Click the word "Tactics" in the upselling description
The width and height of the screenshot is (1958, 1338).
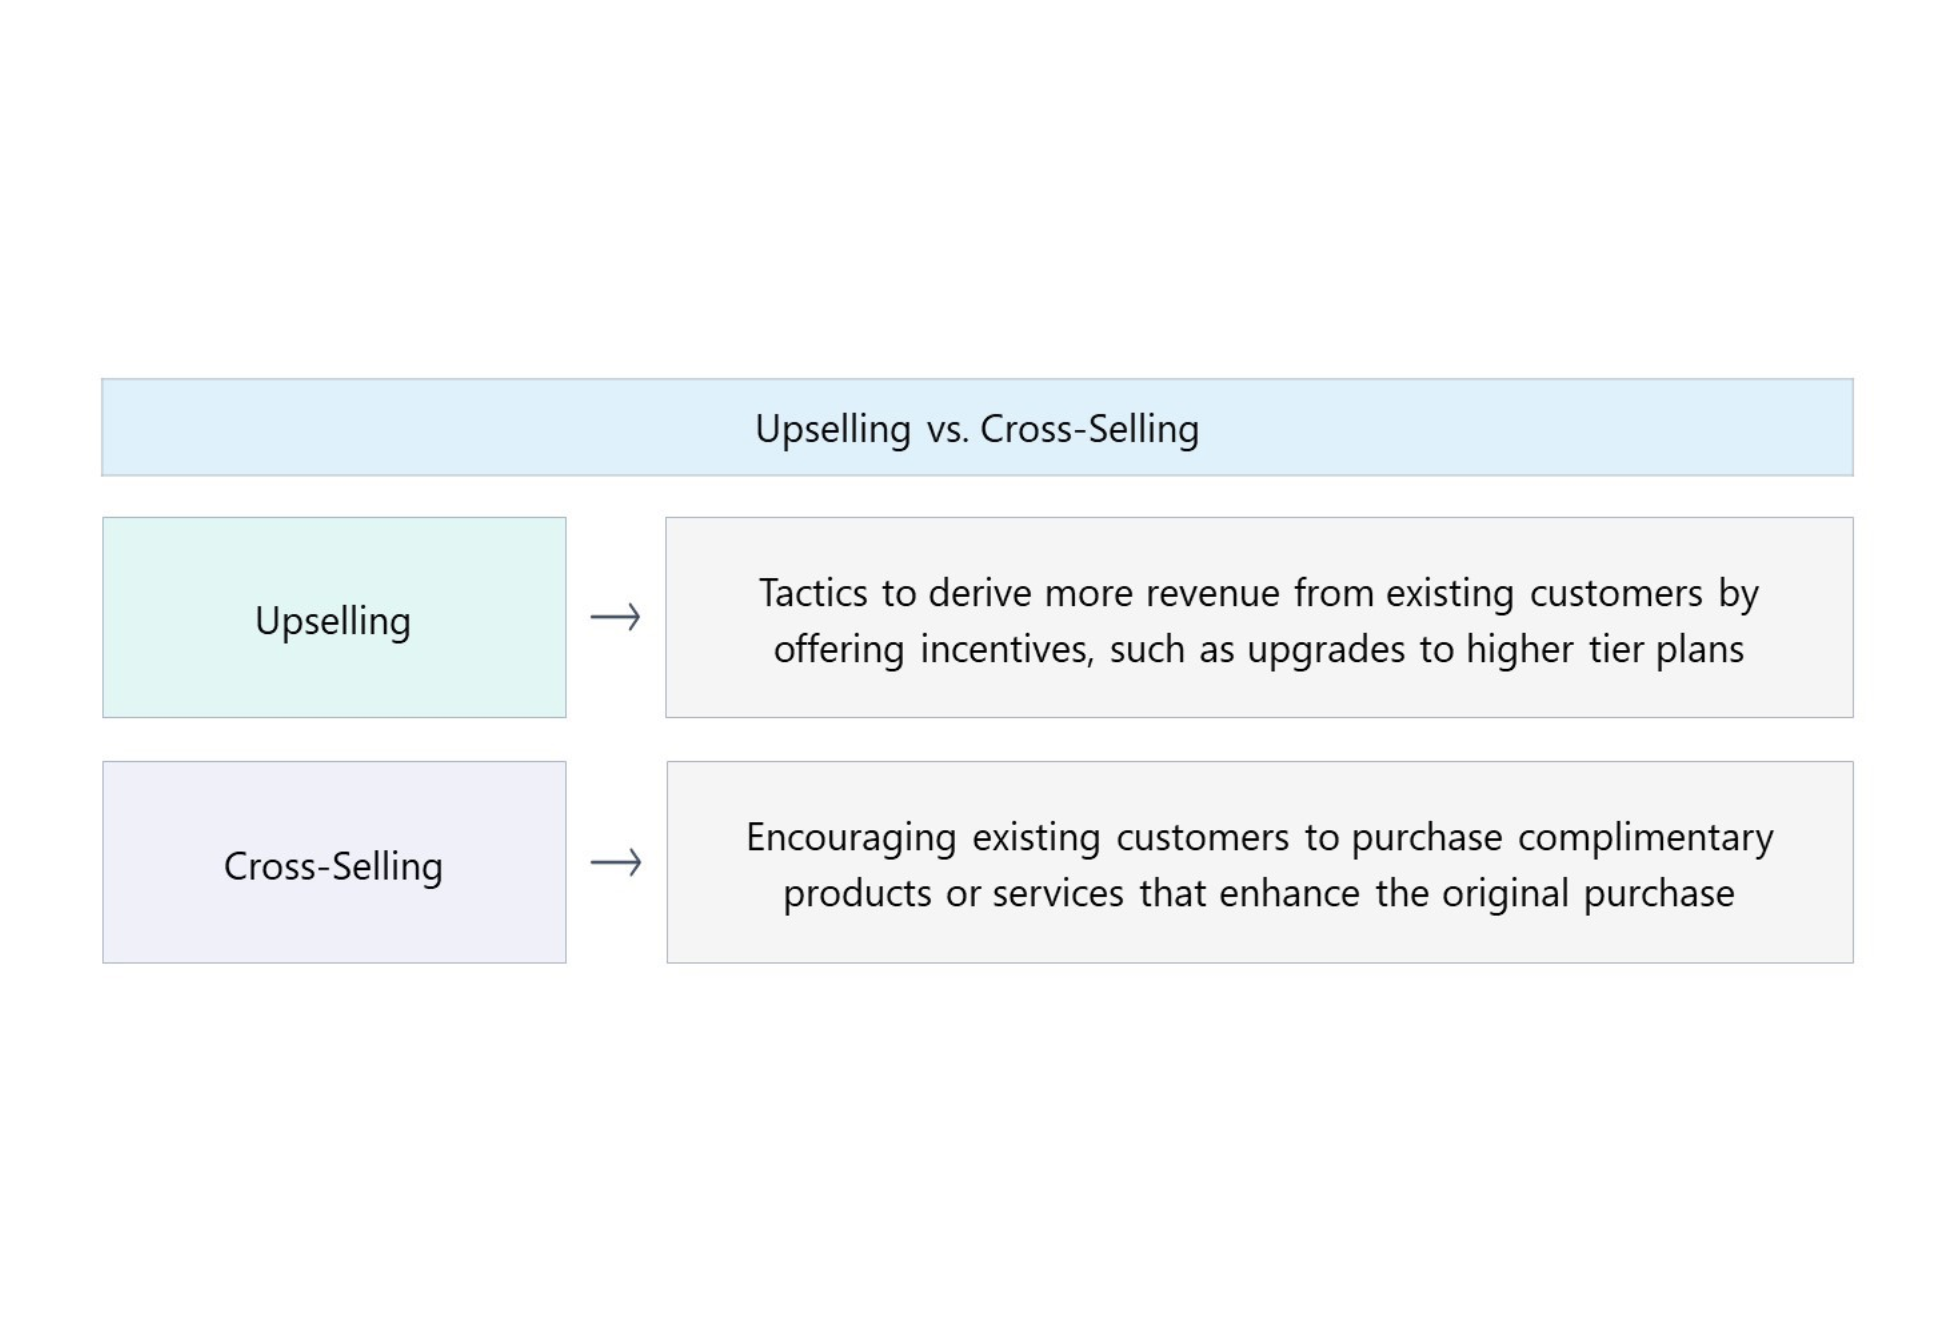coord(813,593)
